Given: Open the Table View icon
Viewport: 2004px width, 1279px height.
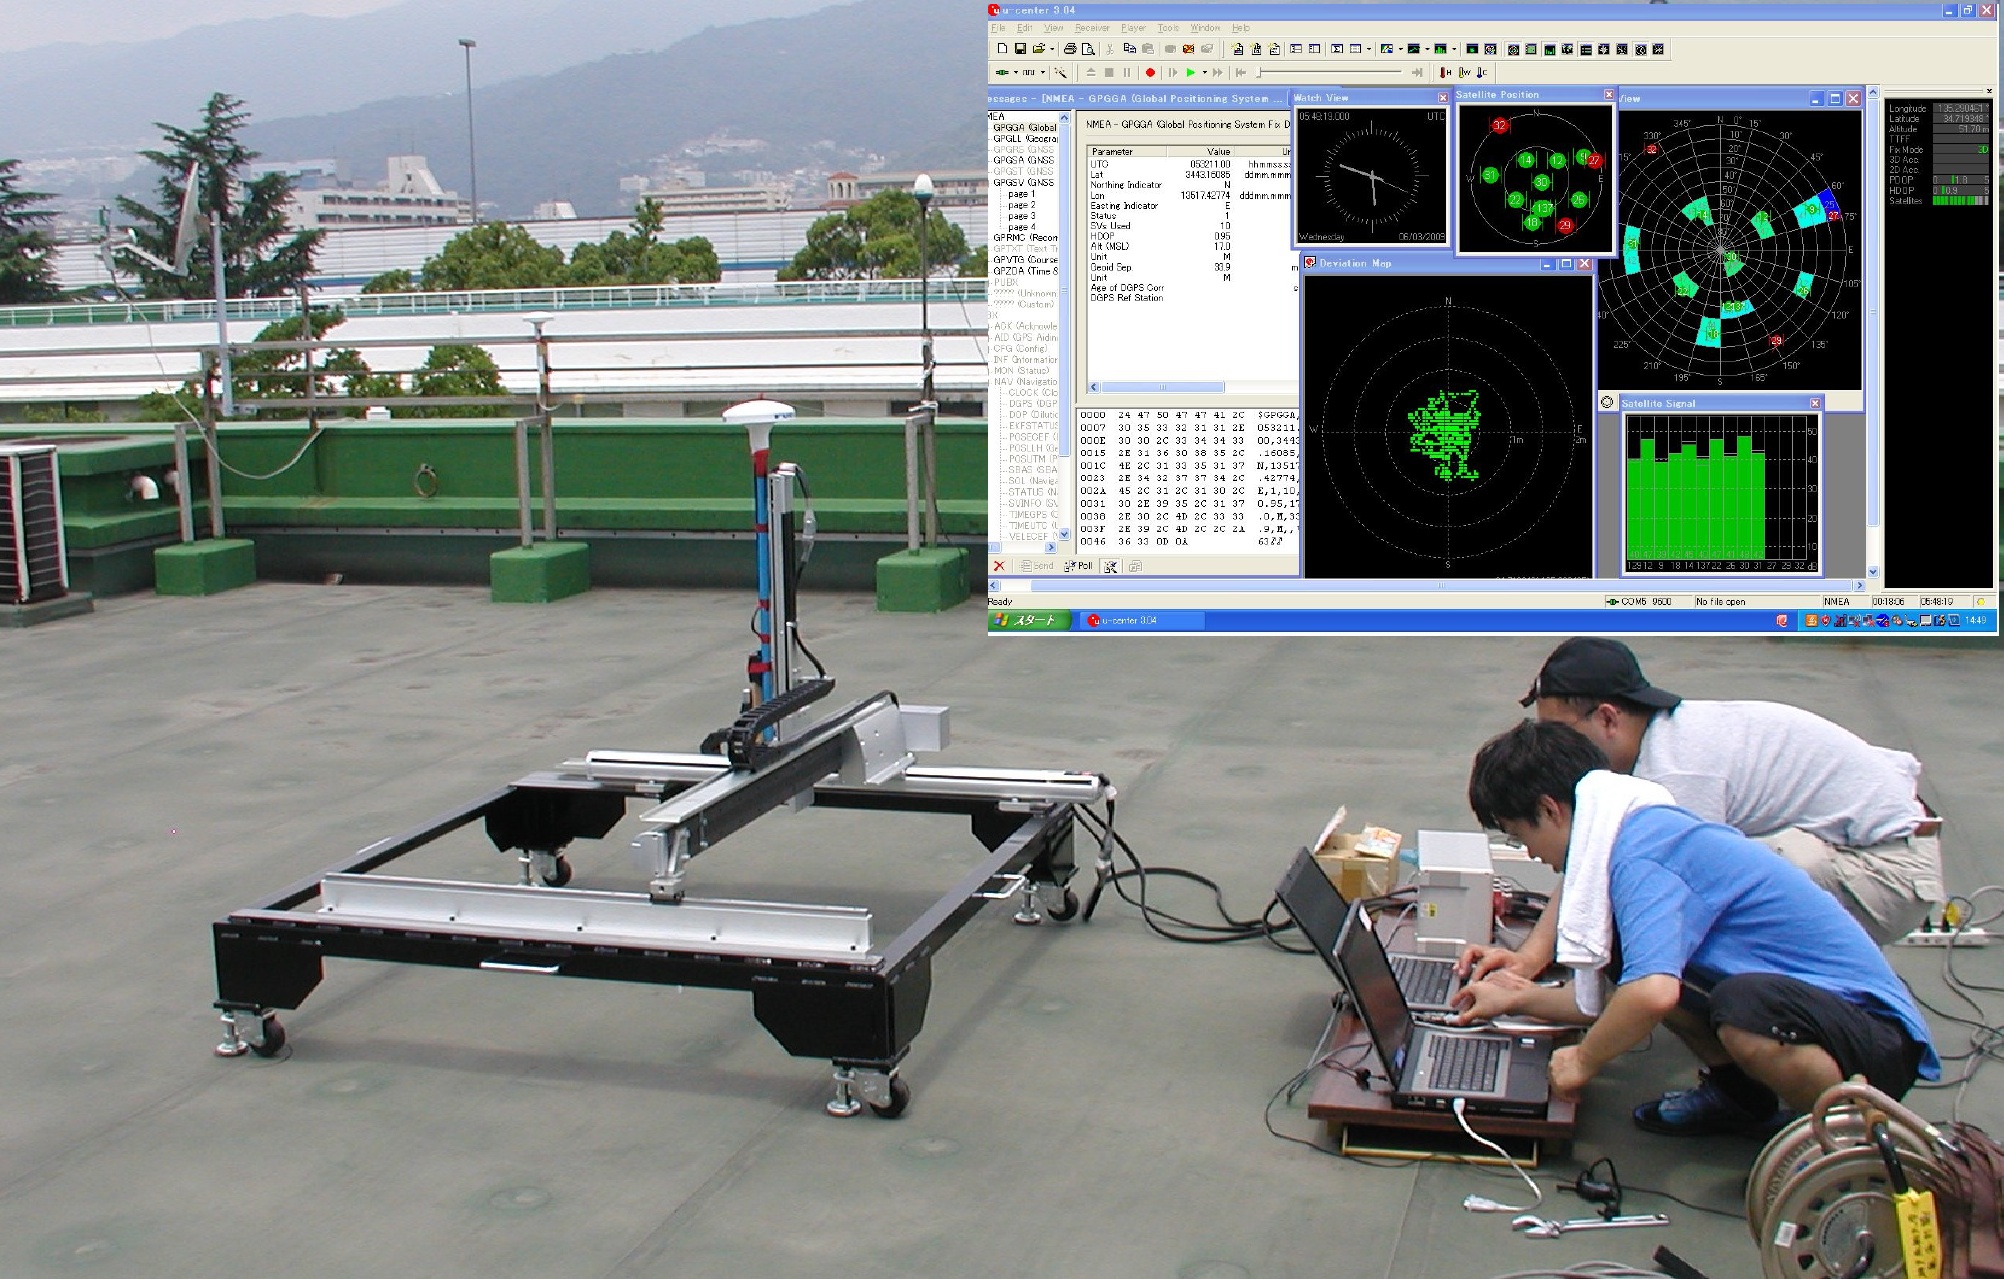Looking at the screenshot, I should (x=1355, y=49).
